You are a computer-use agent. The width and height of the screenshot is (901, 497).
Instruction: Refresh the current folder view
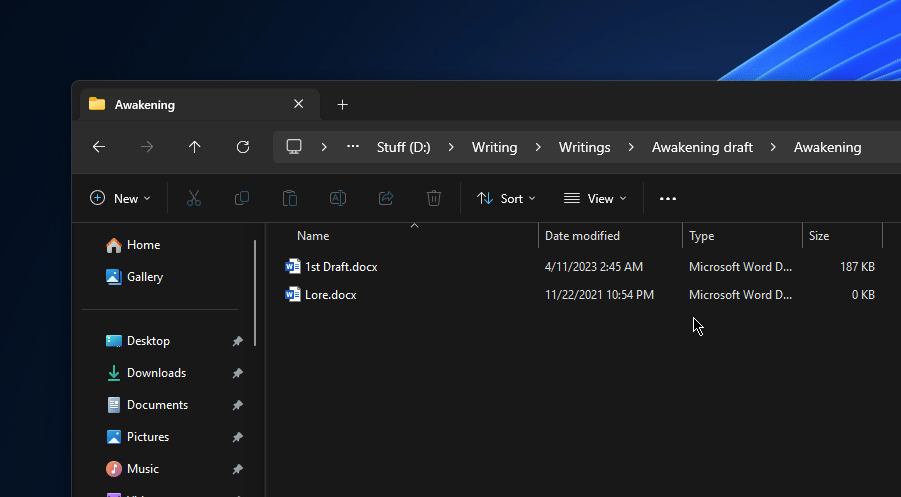(243, 147)
